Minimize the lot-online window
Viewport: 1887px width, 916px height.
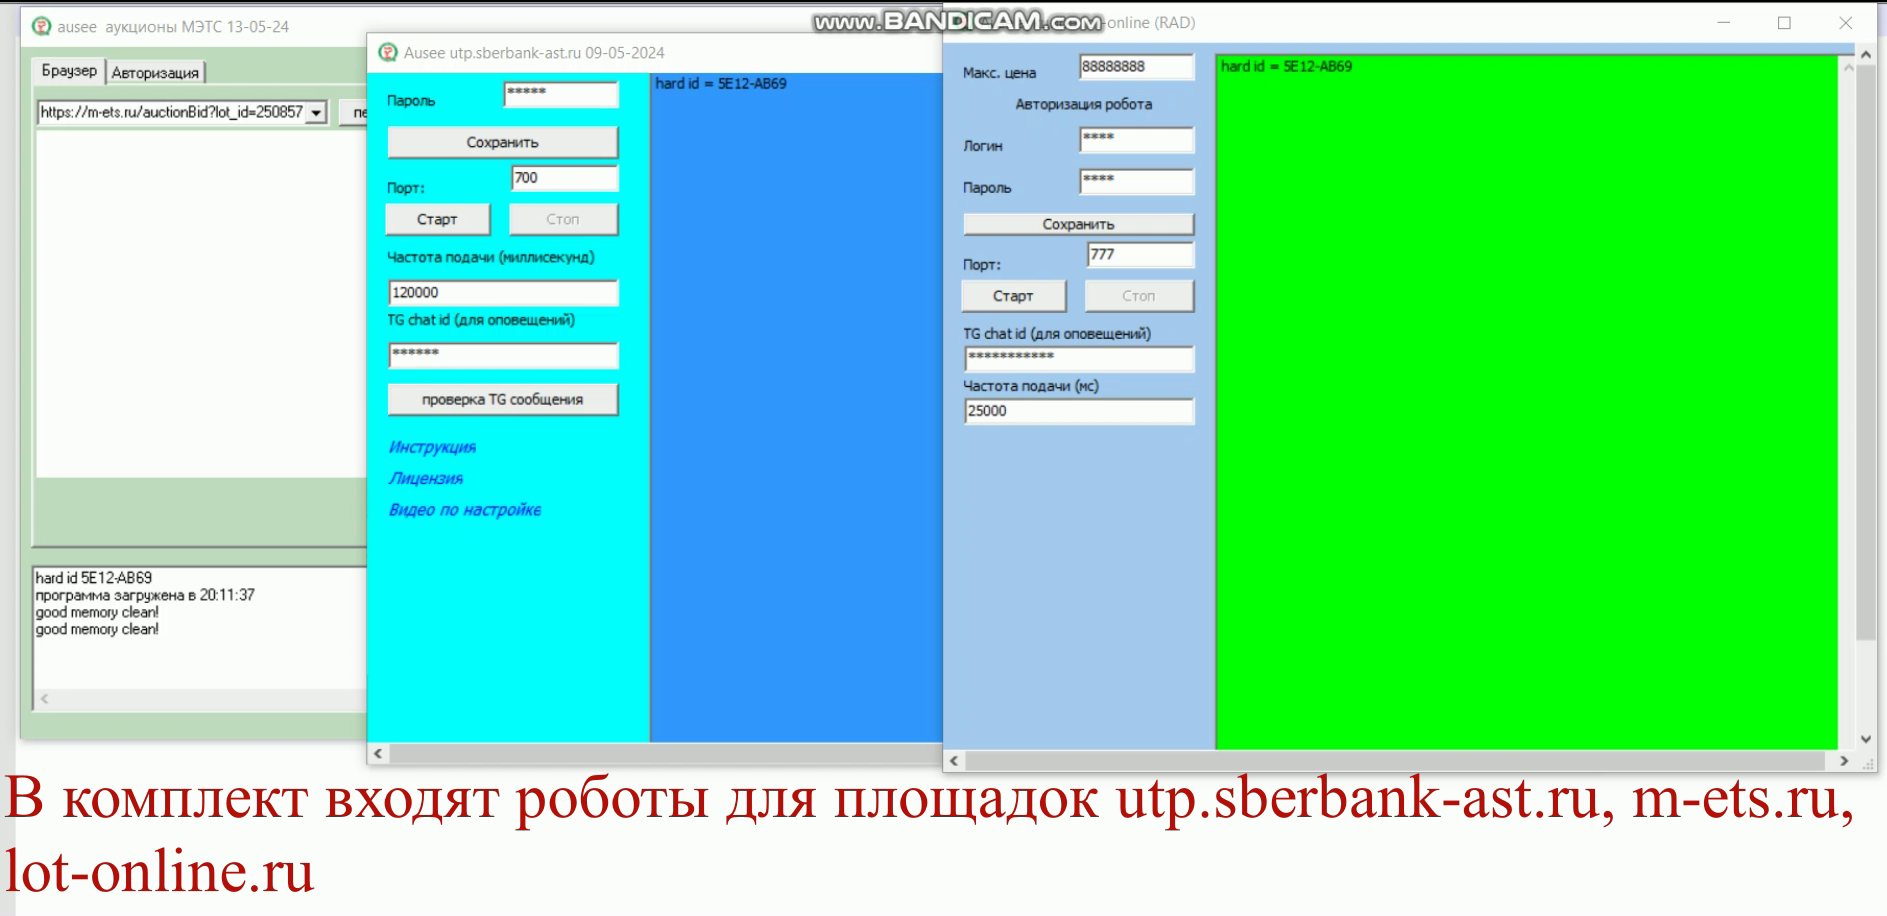(1723, 23)
